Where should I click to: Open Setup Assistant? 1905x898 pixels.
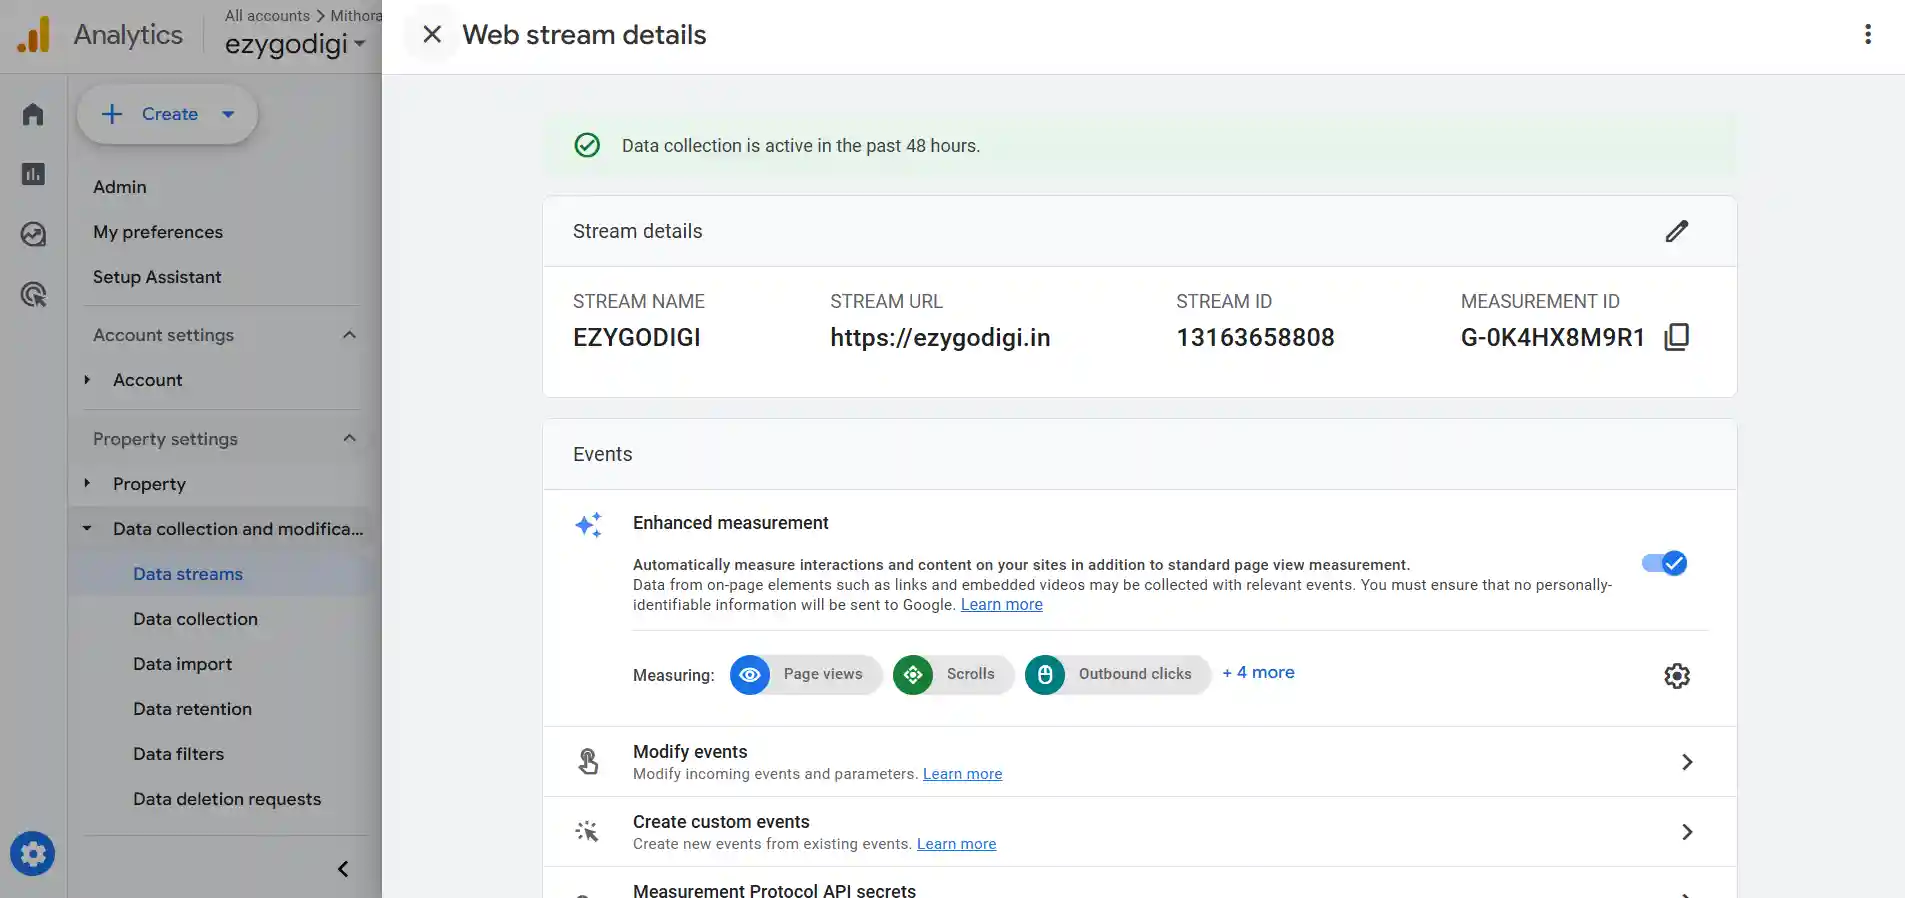tap(157, 277)
